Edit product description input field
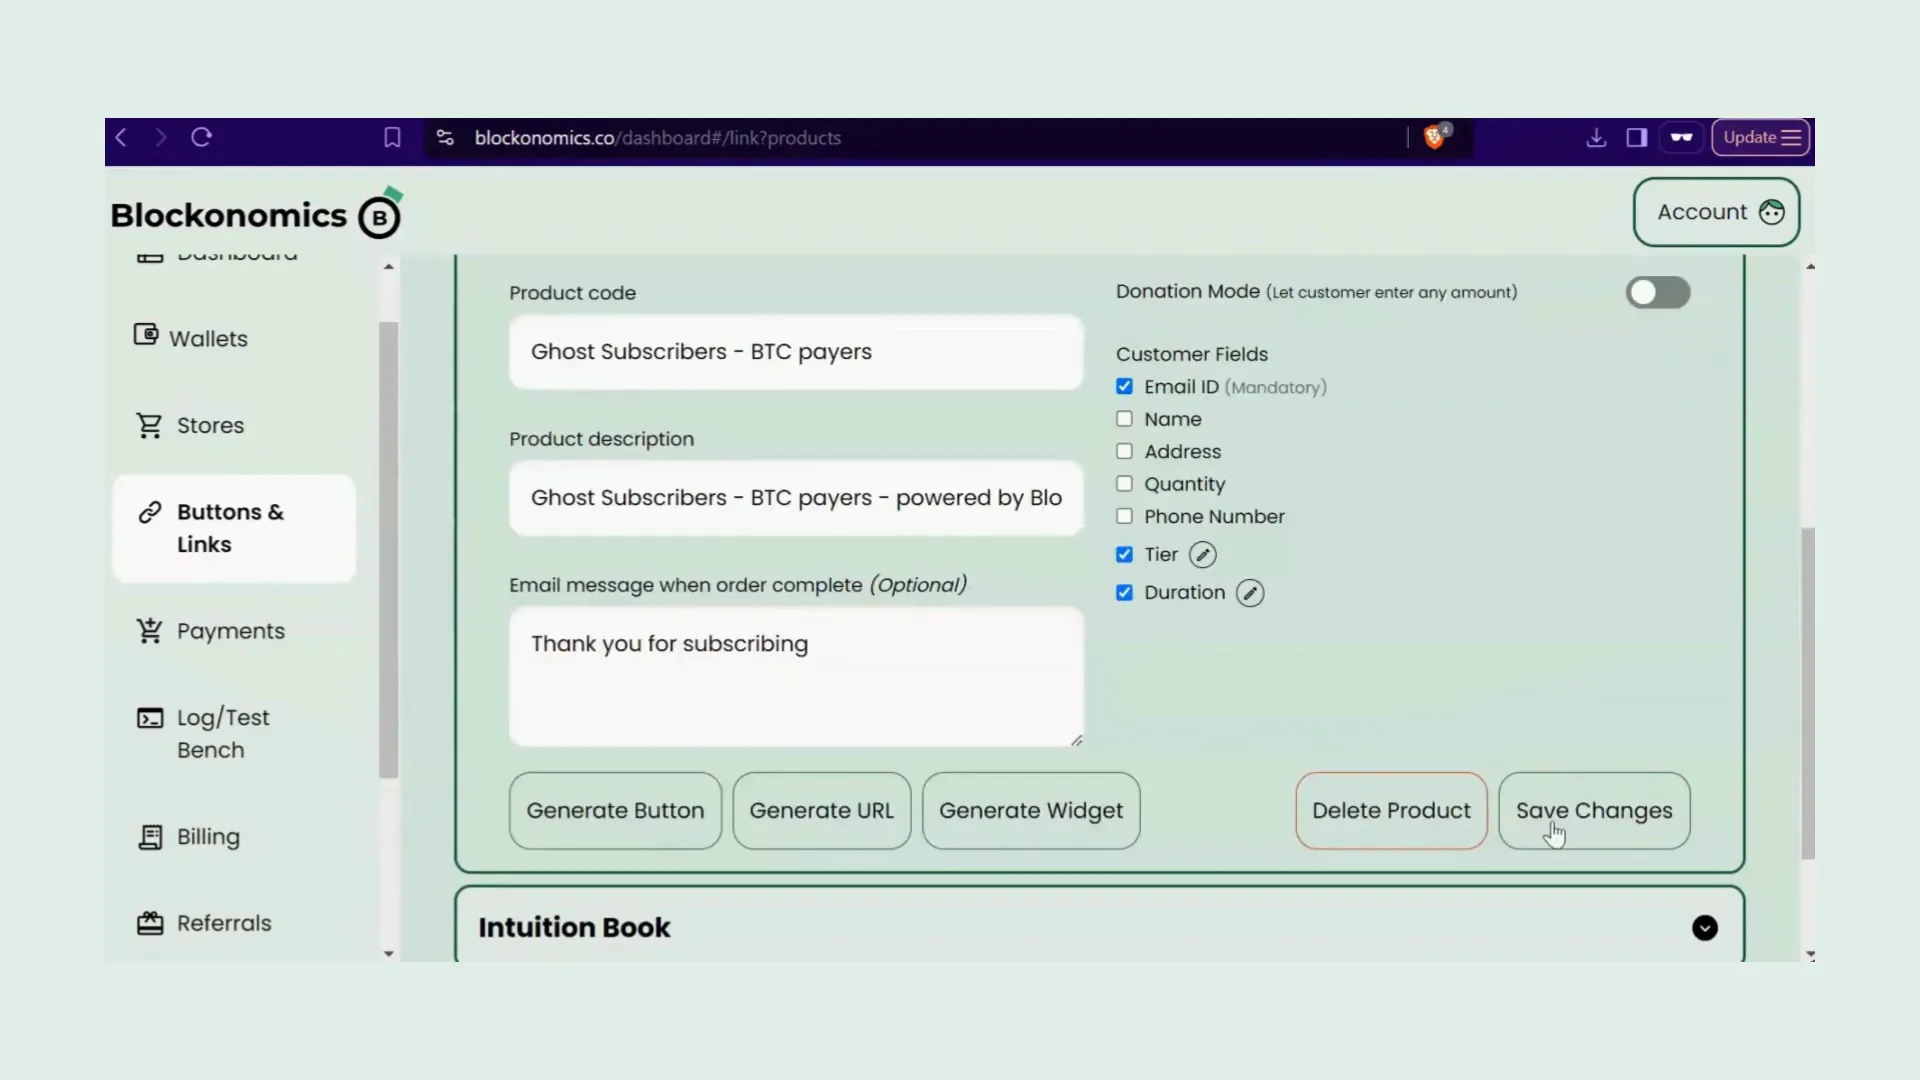Screen dimensions: 1920x1080 coord(795,497)
